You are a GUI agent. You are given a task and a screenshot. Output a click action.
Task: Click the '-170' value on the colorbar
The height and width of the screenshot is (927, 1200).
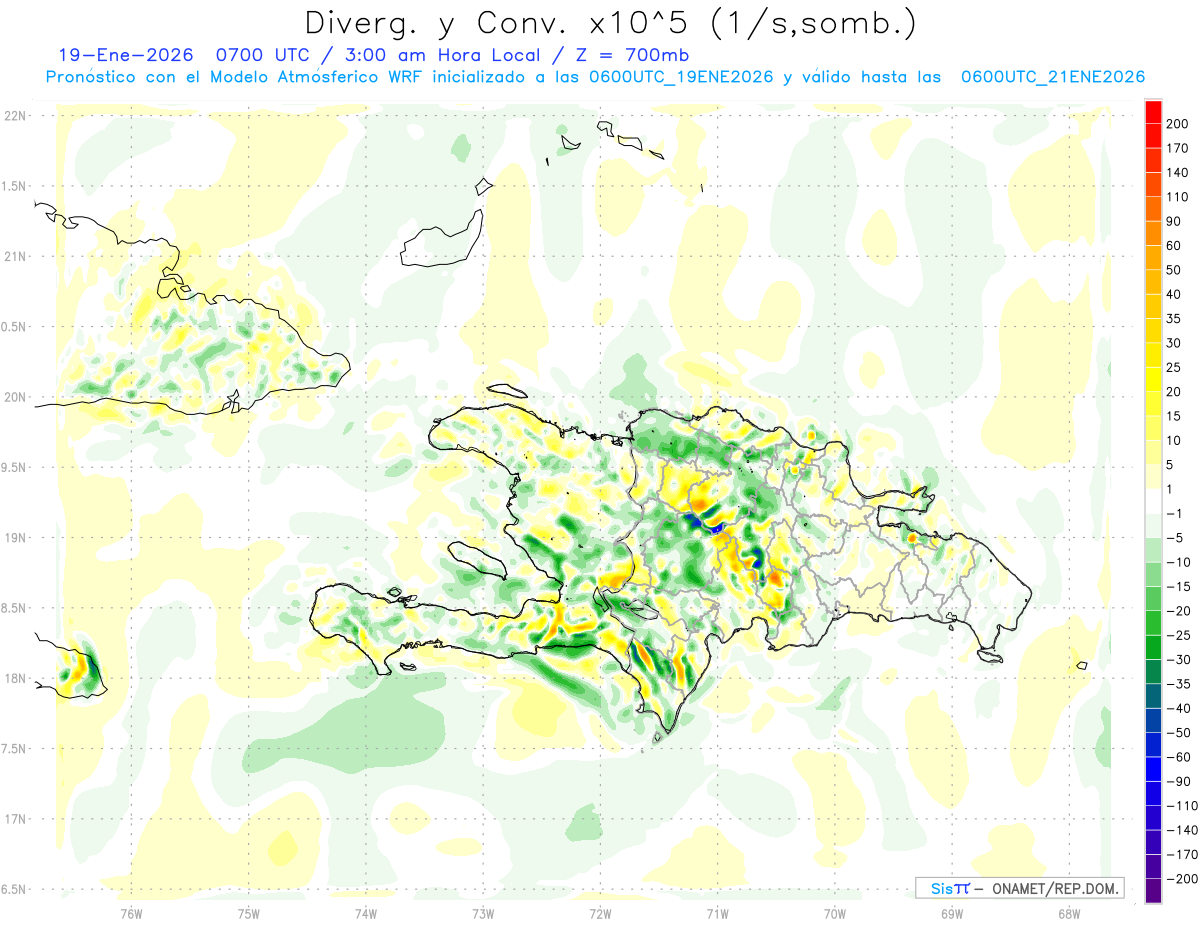1180,855
